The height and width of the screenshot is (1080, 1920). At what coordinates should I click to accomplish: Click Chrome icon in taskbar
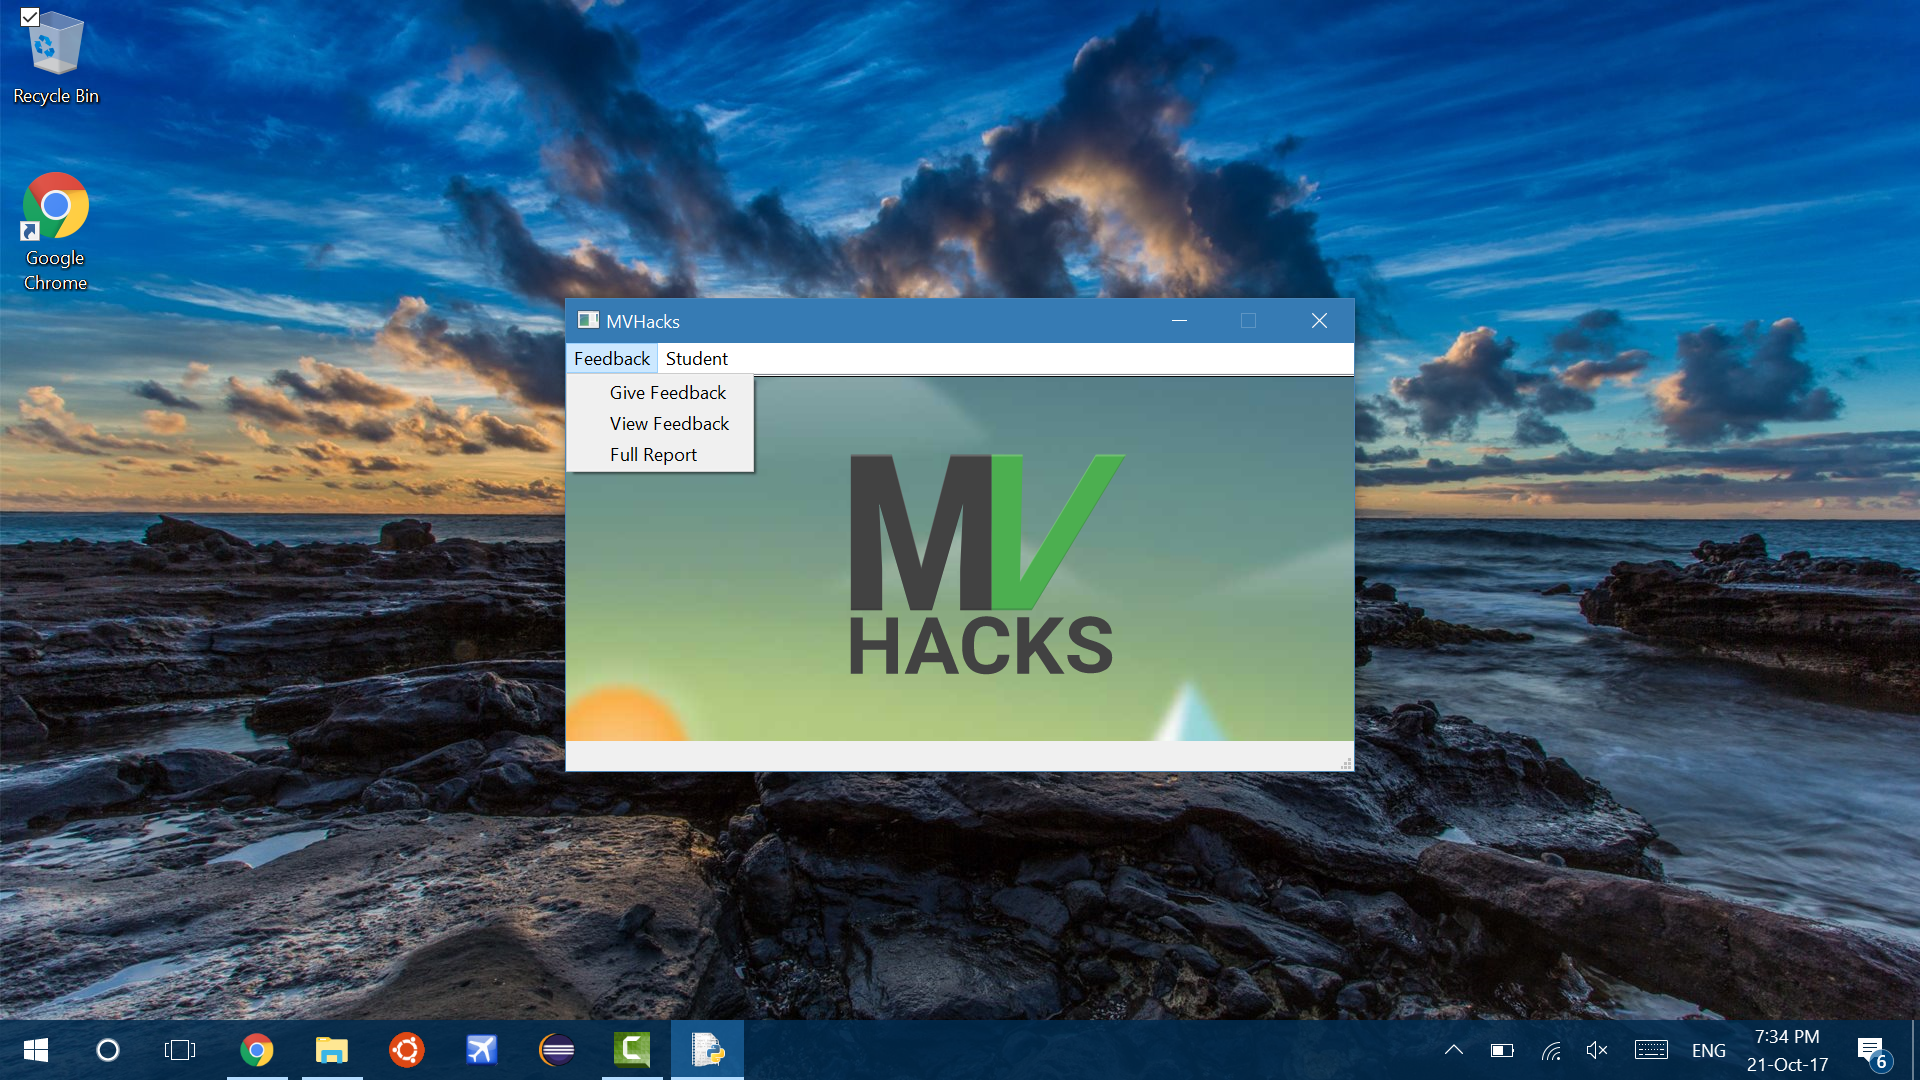click(257, 1050)
